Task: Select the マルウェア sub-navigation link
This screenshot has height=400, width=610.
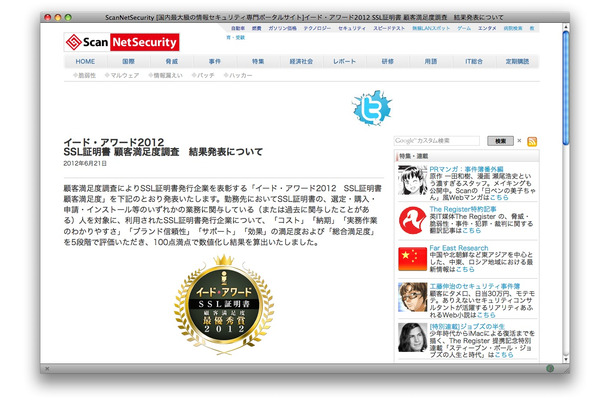Action: point(122,75)
